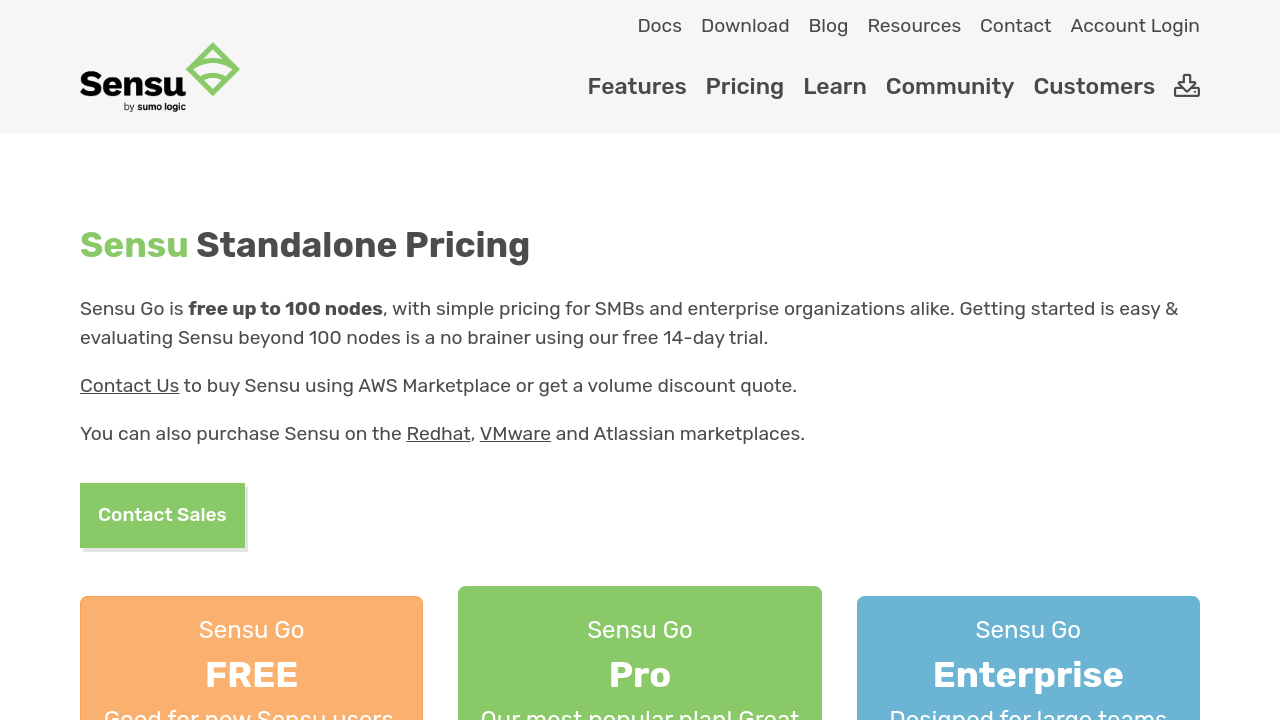This screenshot has height=720, width=1280.
Task: Open the VMware marketplace link
Action: click(x=515, y=434)
